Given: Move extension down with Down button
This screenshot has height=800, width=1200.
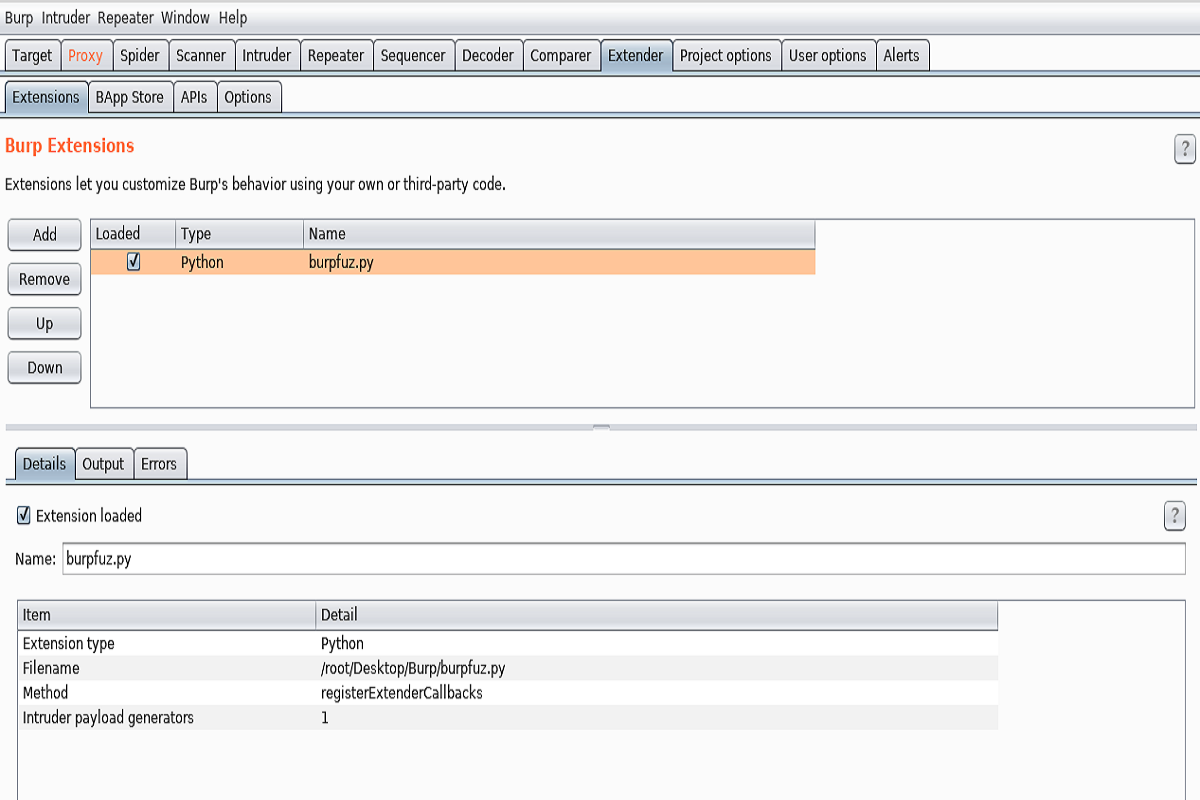Looking at the screenshot, I should (x=45, y=367).
